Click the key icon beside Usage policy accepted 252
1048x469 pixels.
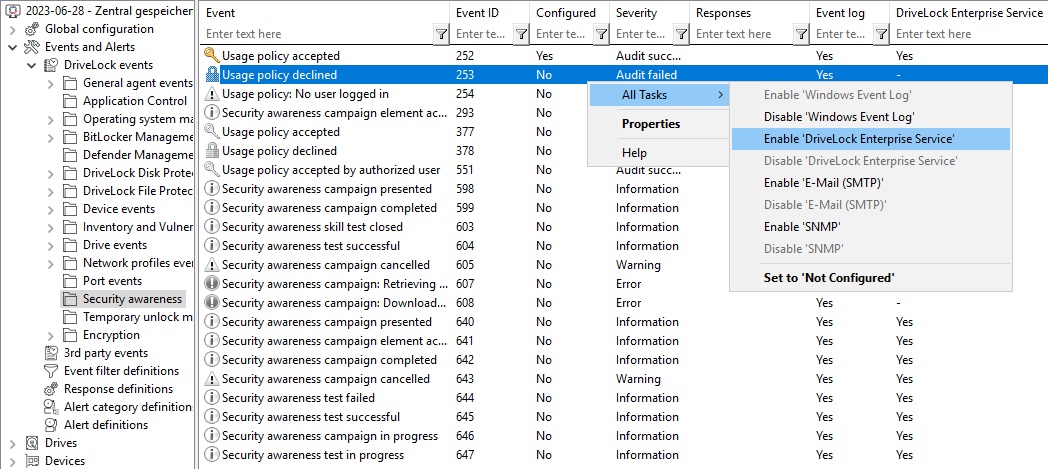[211, 56]
